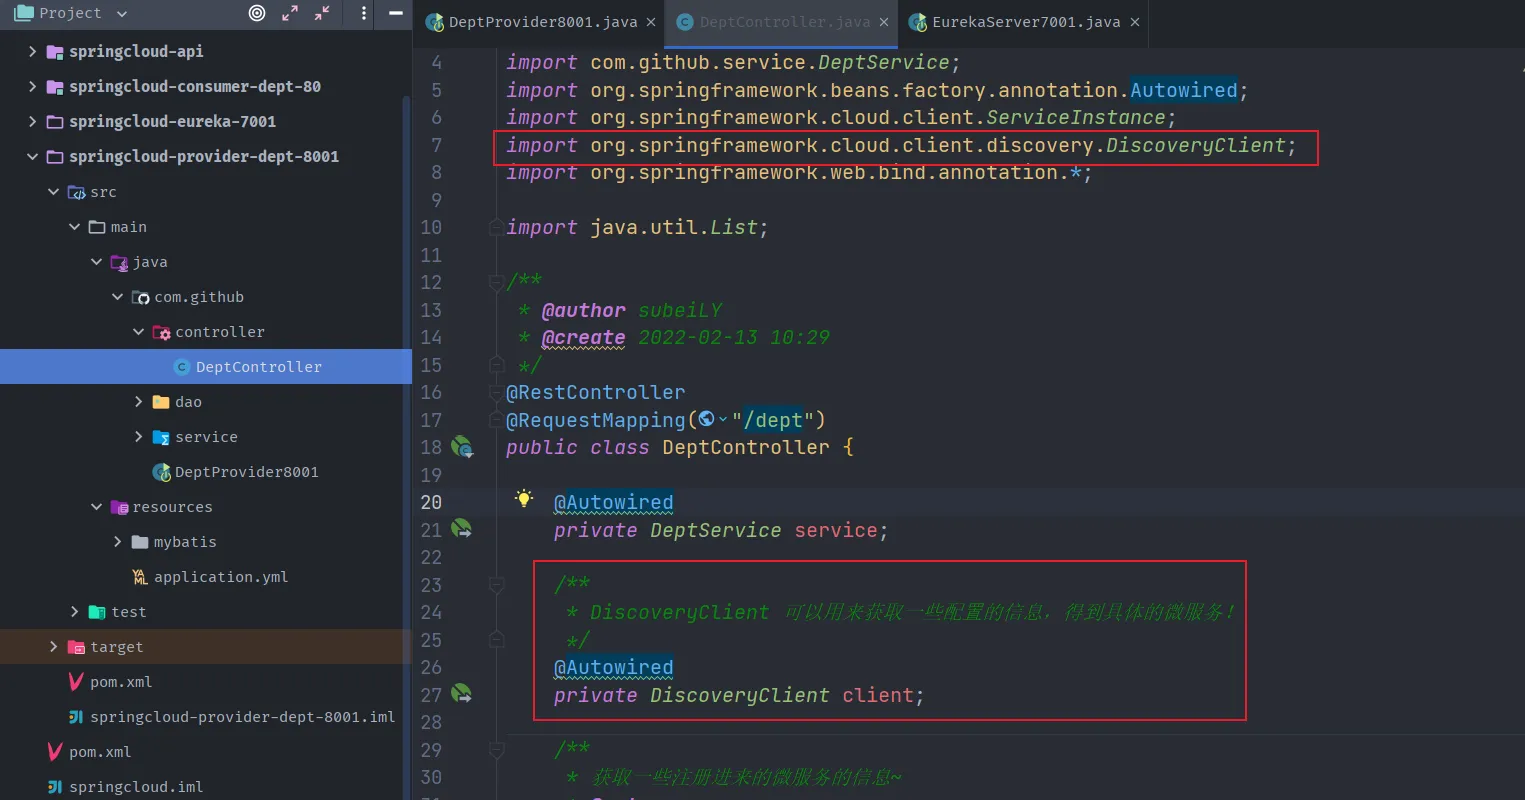Select application.yml in the project tree
Image resolution: width=1525 pixels, height=800 pixels.
click(220, 577)
